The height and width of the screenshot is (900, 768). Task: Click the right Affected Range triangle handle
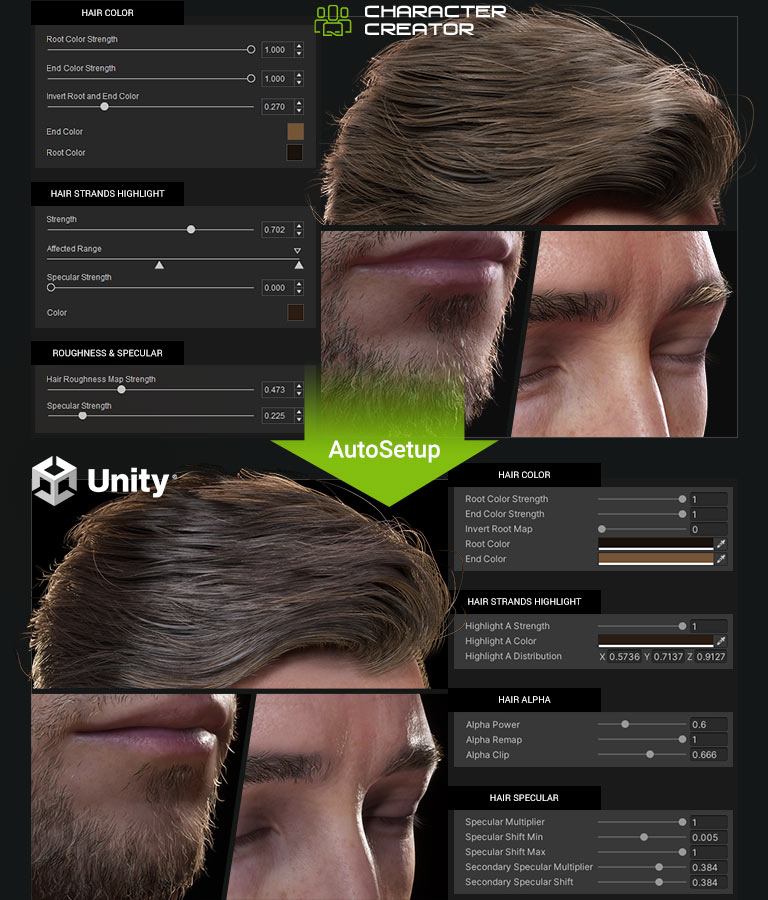click(298, 265)
